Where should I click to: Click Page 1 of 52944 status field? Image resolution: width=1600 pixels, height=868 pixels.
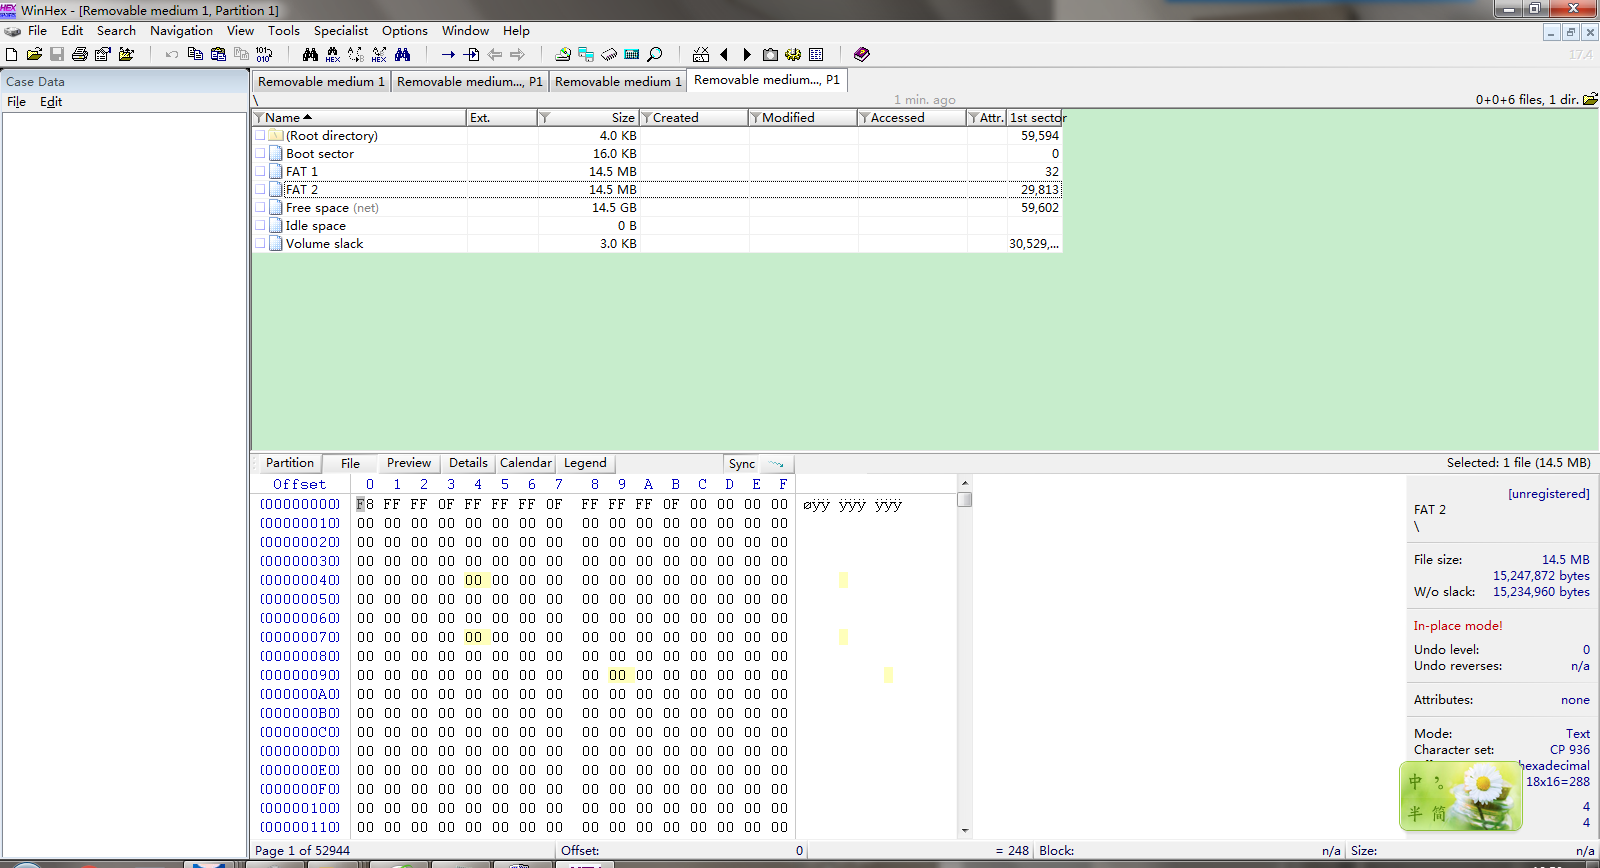coord(302,851)
